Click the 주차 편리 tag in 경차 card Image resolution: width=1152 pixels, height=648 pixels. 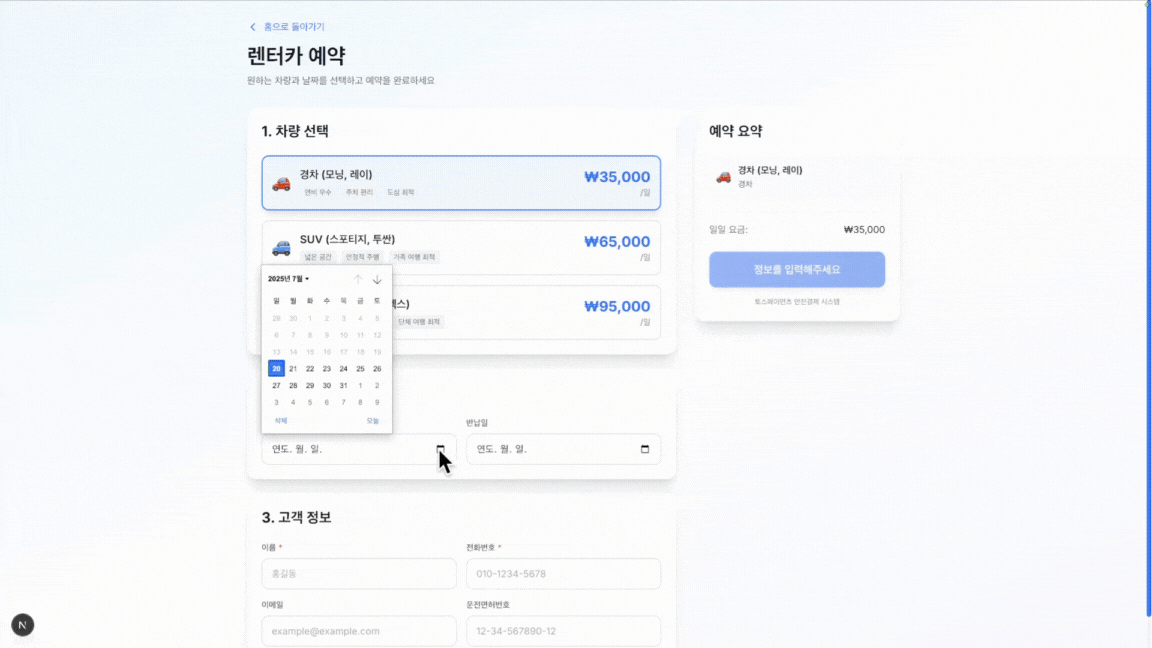[x=359, y=192]
